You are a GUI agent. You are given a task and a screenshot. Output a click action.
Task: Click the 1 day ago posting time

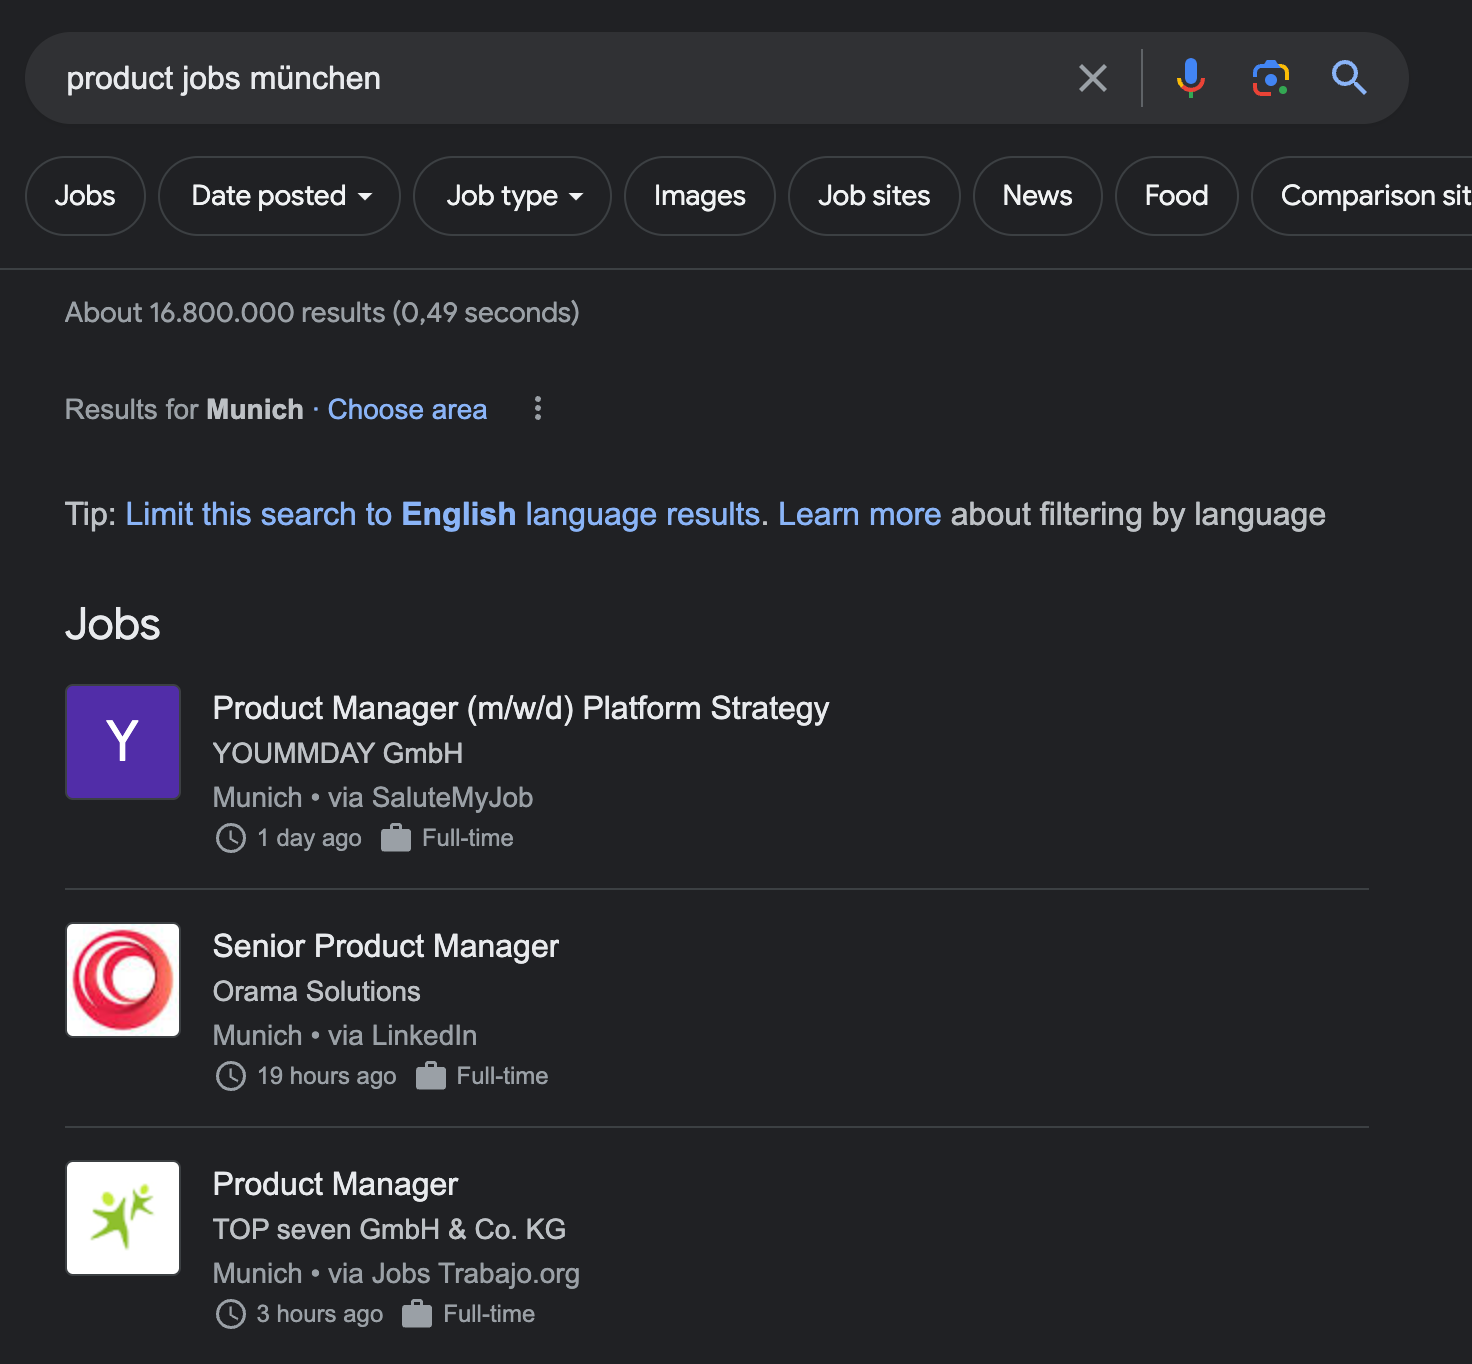click(309, 838)
